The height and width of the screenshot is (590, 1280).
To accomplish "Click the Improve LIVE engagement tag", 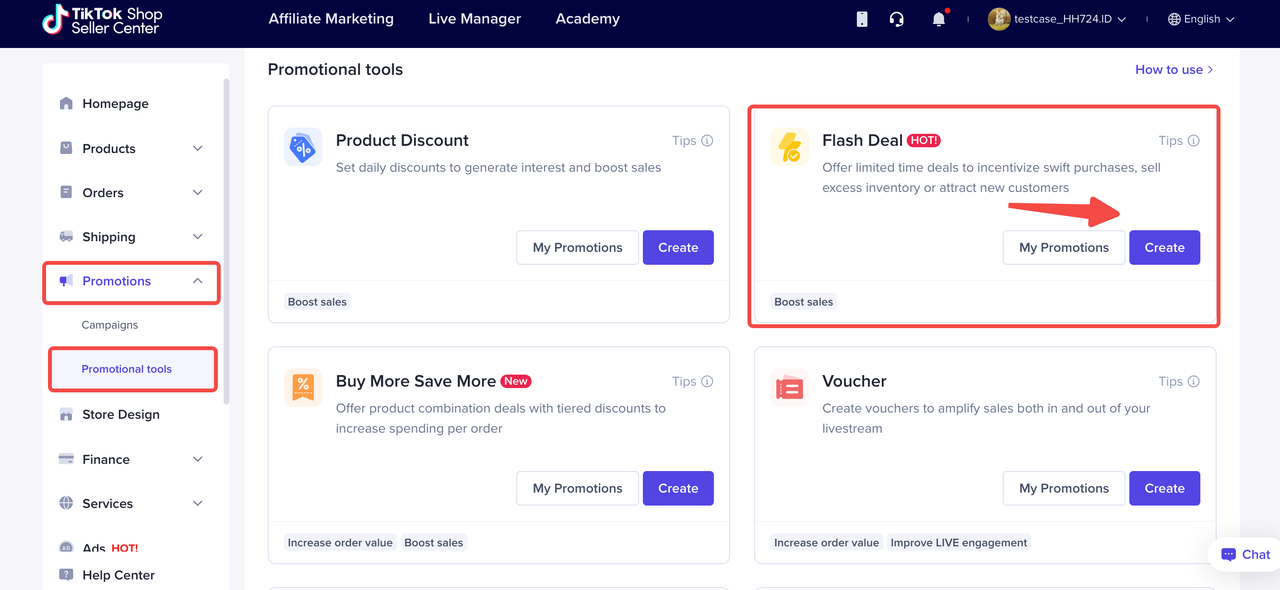I will click(x=959, y=543).
